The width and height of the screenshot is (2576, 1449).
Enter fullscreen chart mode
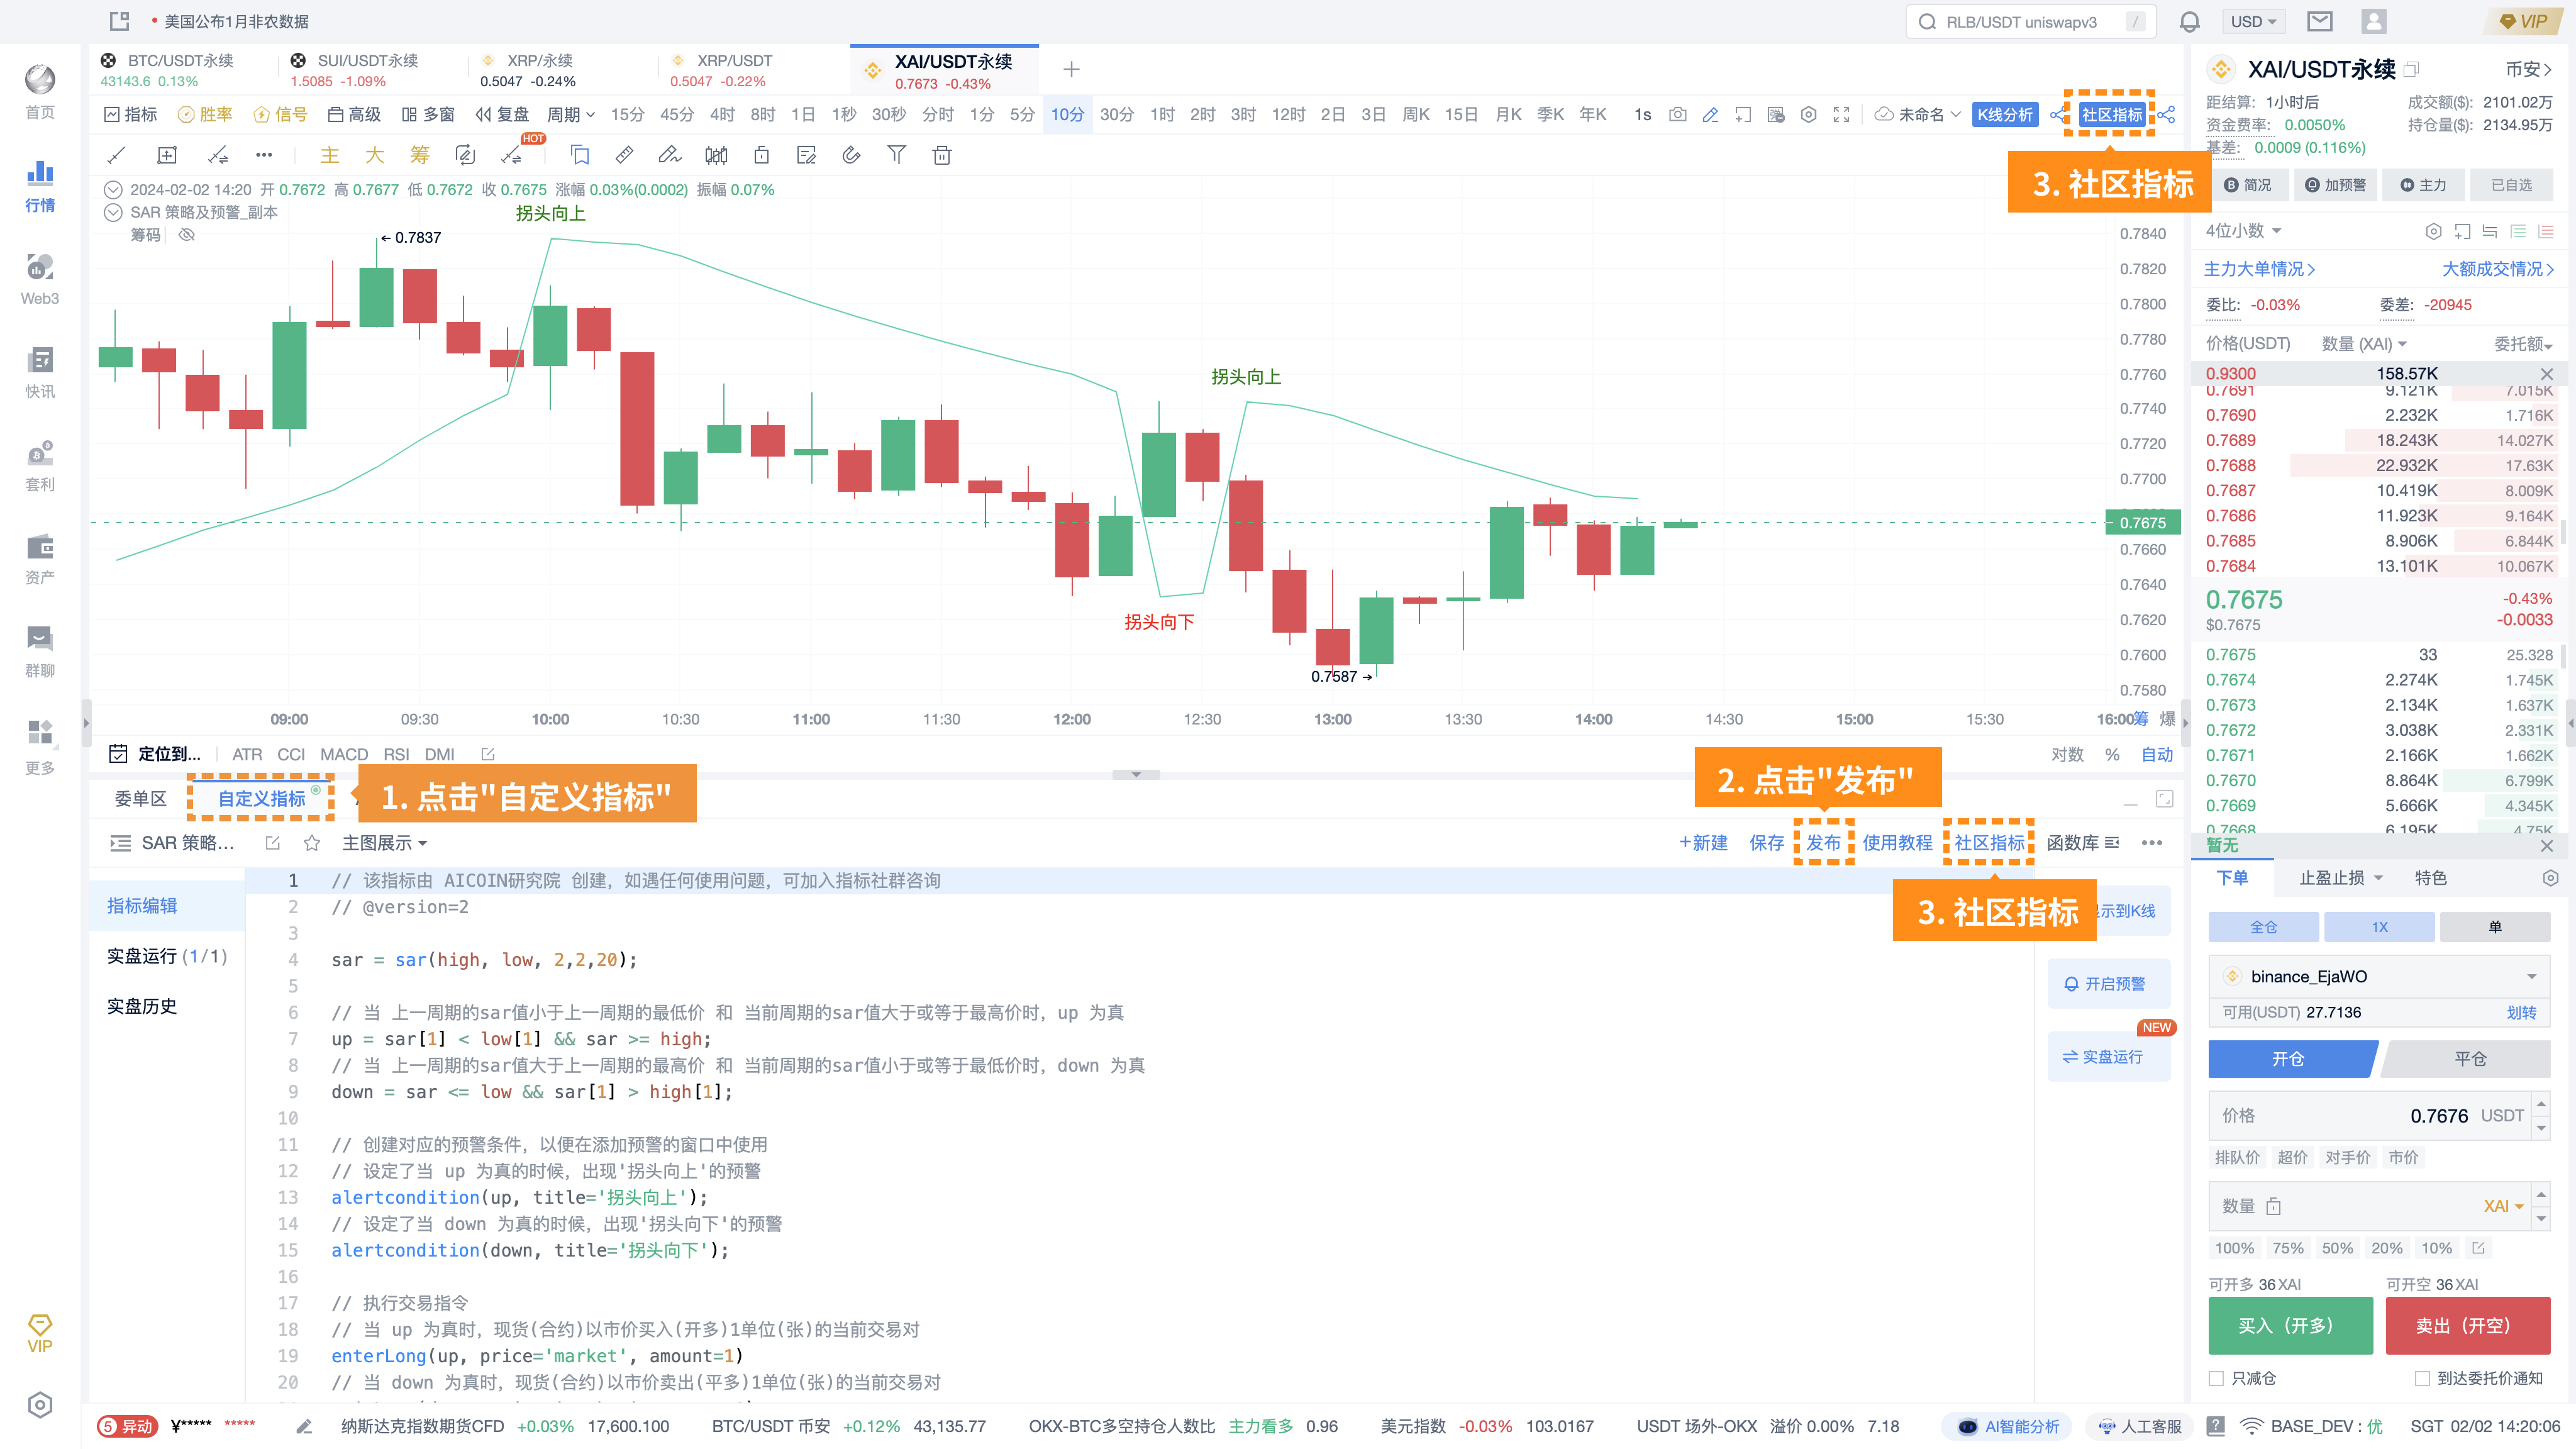tap(1841, 115)
